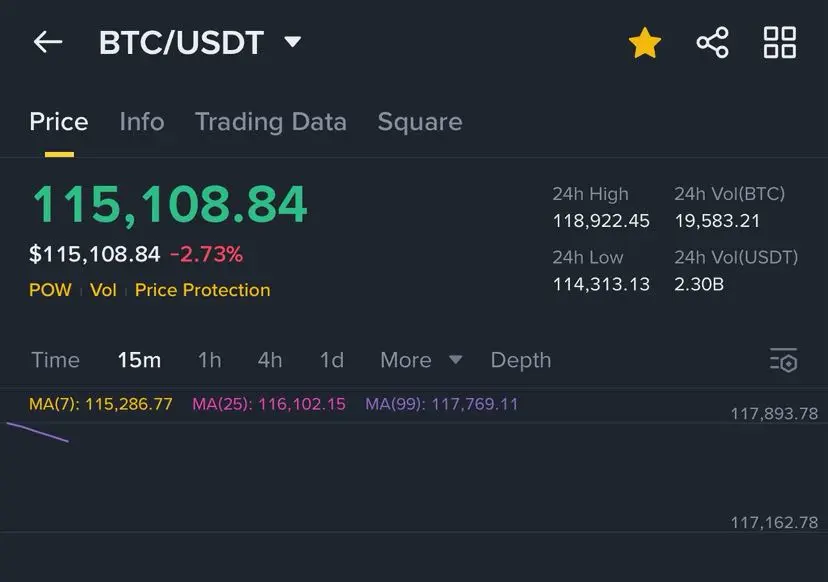Tap the POW tag link
The image size is (828, 582).
[x=50, y=290]
